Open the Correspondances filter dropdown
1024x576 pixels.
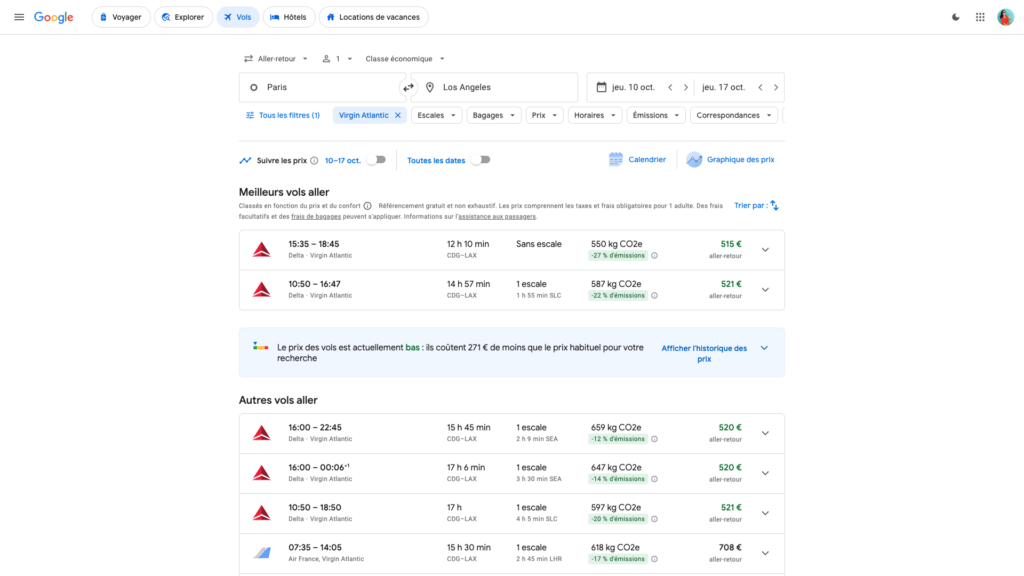733,115
